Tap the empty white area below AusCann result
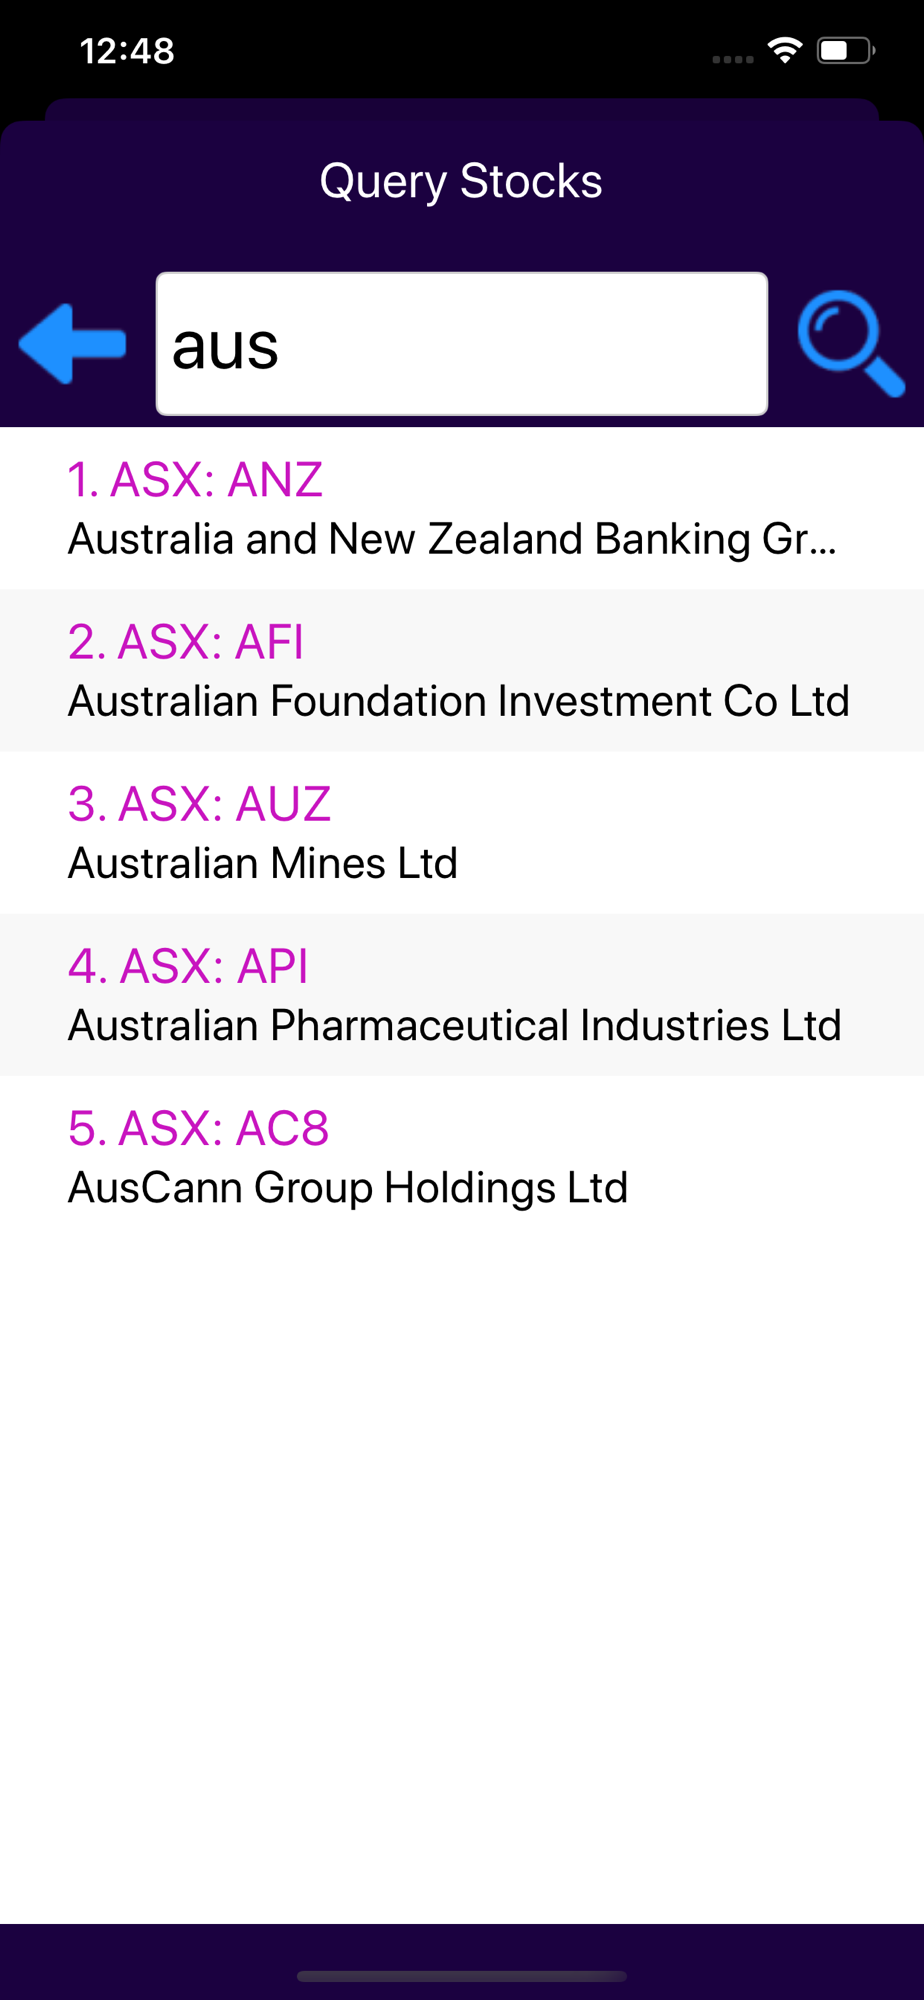This screenshot has height=2000, width=924. pyautogui.click(x=462, y=1580)
